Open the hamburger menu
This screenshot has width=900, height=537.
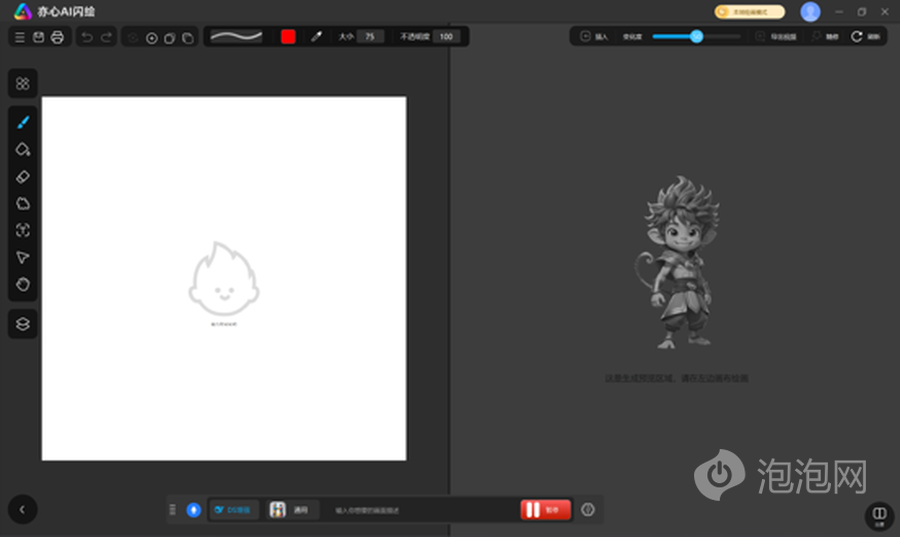click(x=19, y=37)
